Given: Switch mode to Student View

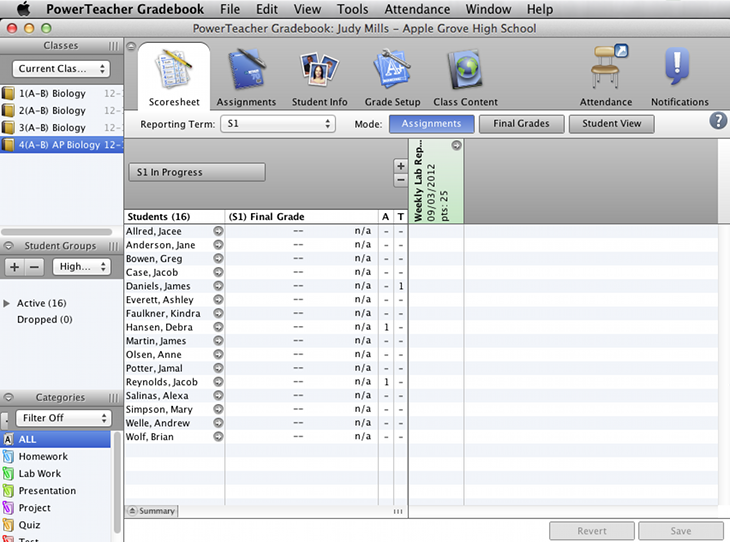Looking at the screenshot, I should click(x=611, y=124).
